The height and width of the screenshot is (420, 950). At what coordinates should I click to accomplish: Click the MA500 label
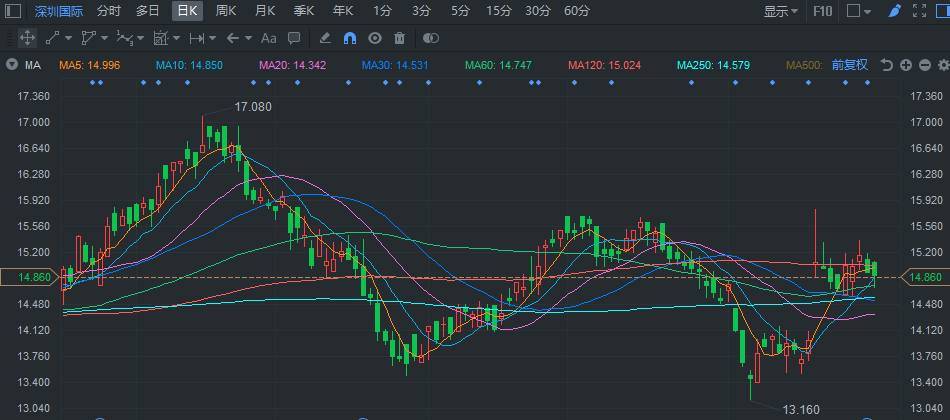point(805,65)
